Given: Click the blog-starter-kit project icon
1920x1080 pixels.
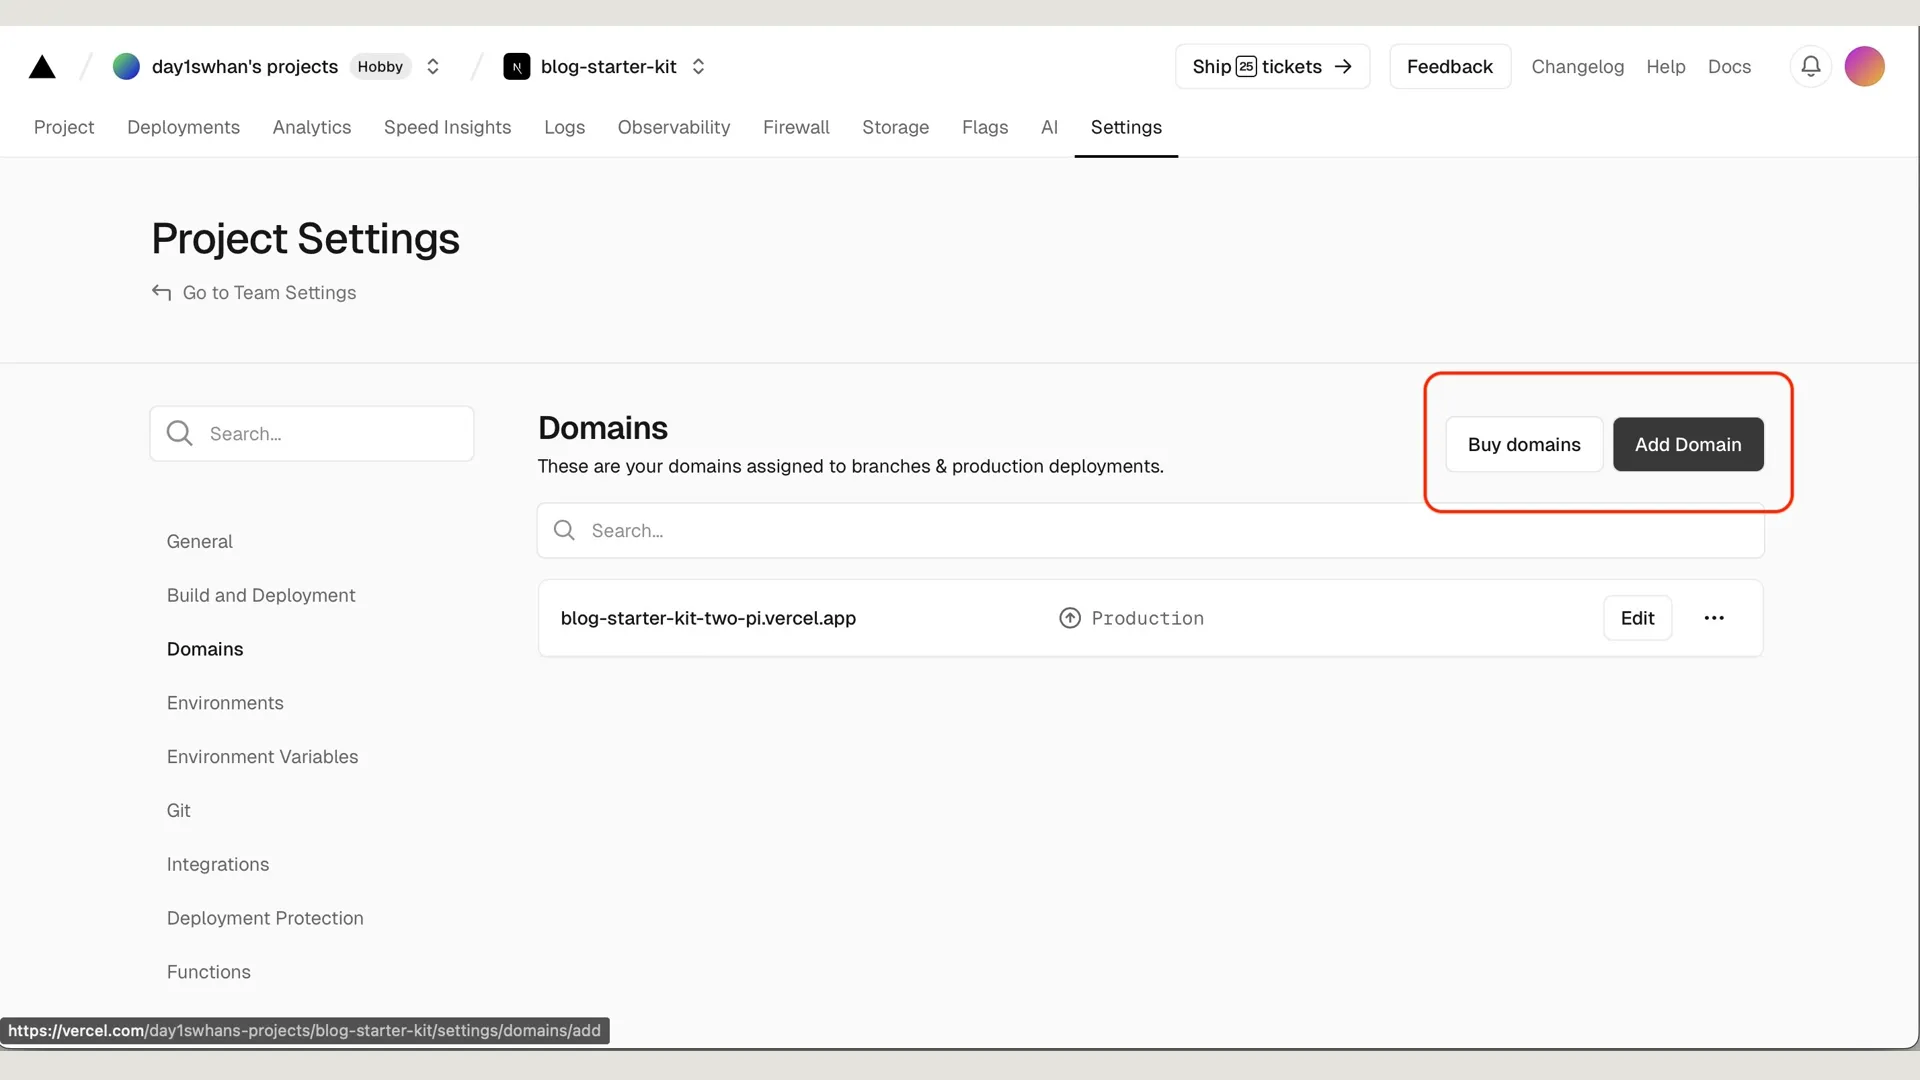Looking at the screenshot, I should coord(516,67).
